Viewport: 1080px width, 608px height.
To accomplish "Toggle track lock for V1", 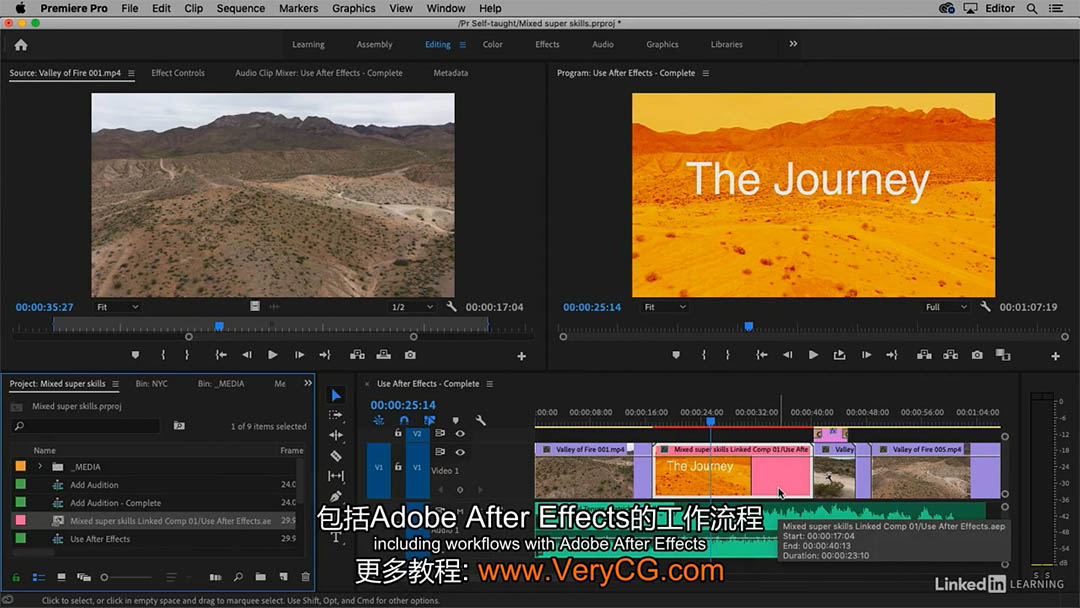I will (397, 467).
